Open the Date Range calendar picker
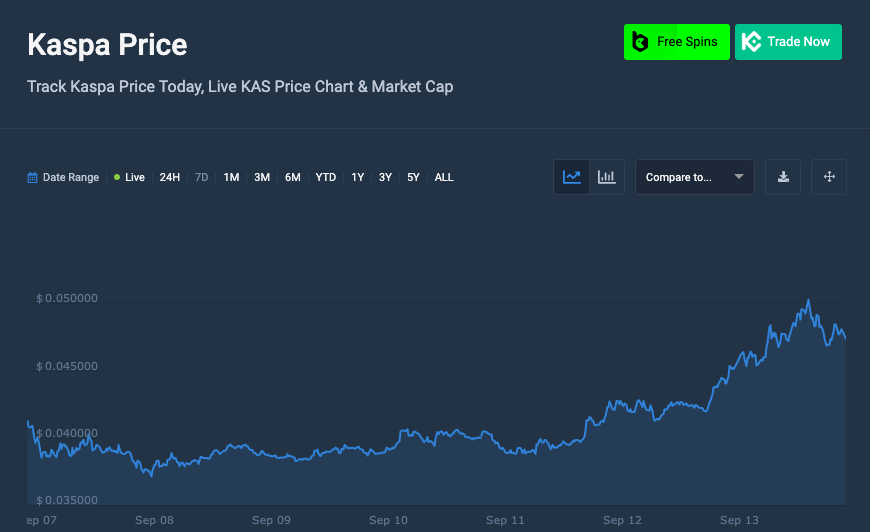Screen dimensions: 870x532 [32, 178]
